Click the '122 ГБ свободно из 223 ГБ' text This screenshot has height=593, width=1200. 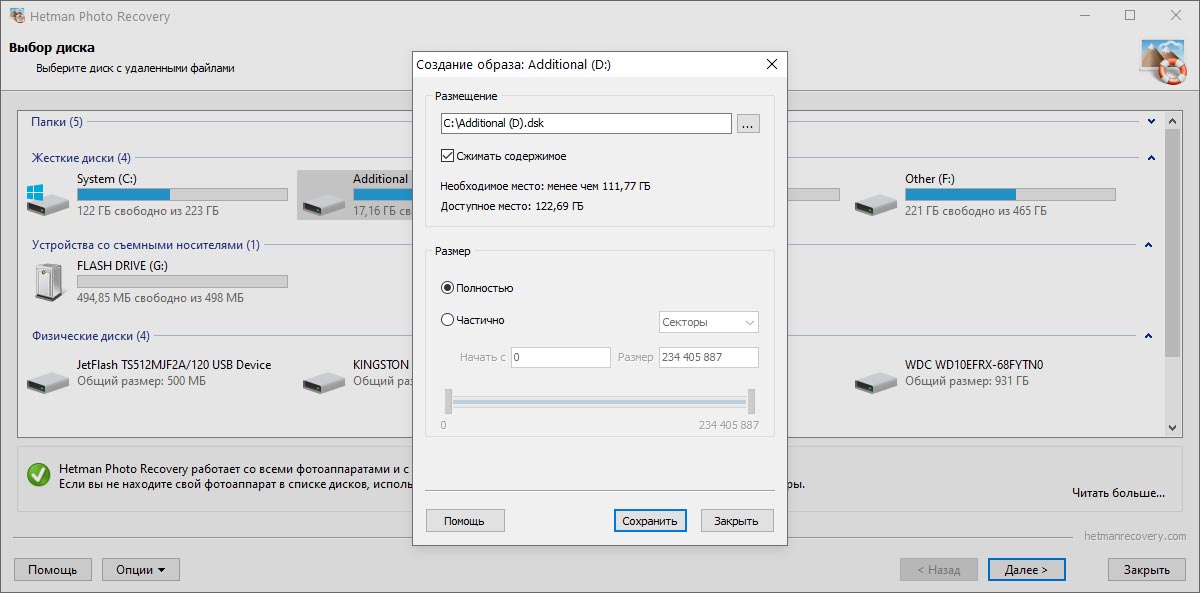pyautogui.click(x=148, y=211)
